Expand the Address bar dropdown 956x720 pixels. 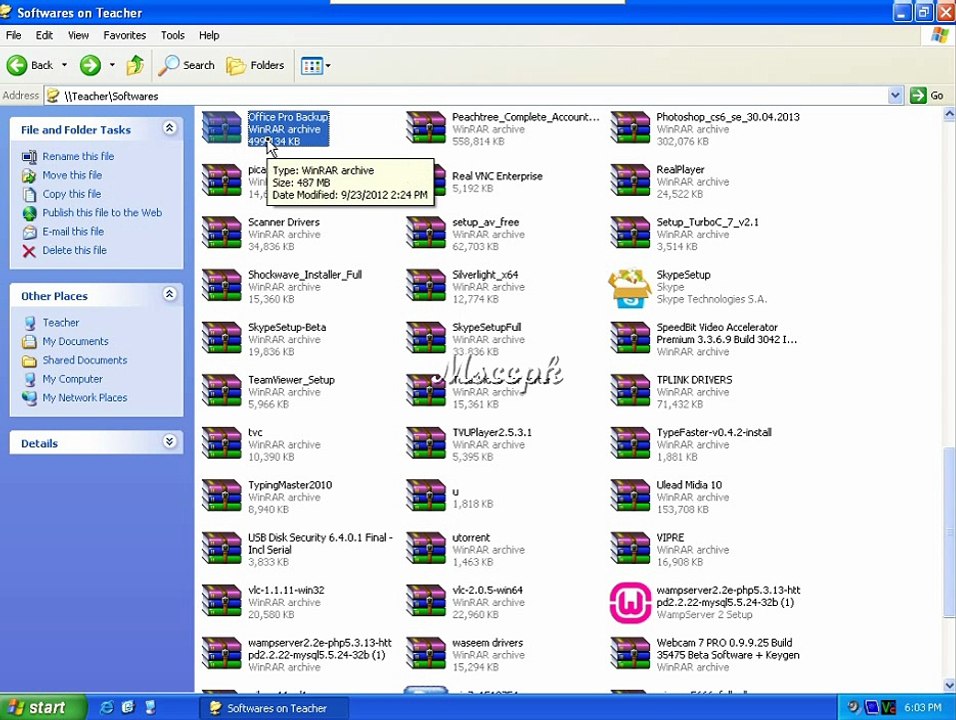pyautogui.click(x=894, y=96)
